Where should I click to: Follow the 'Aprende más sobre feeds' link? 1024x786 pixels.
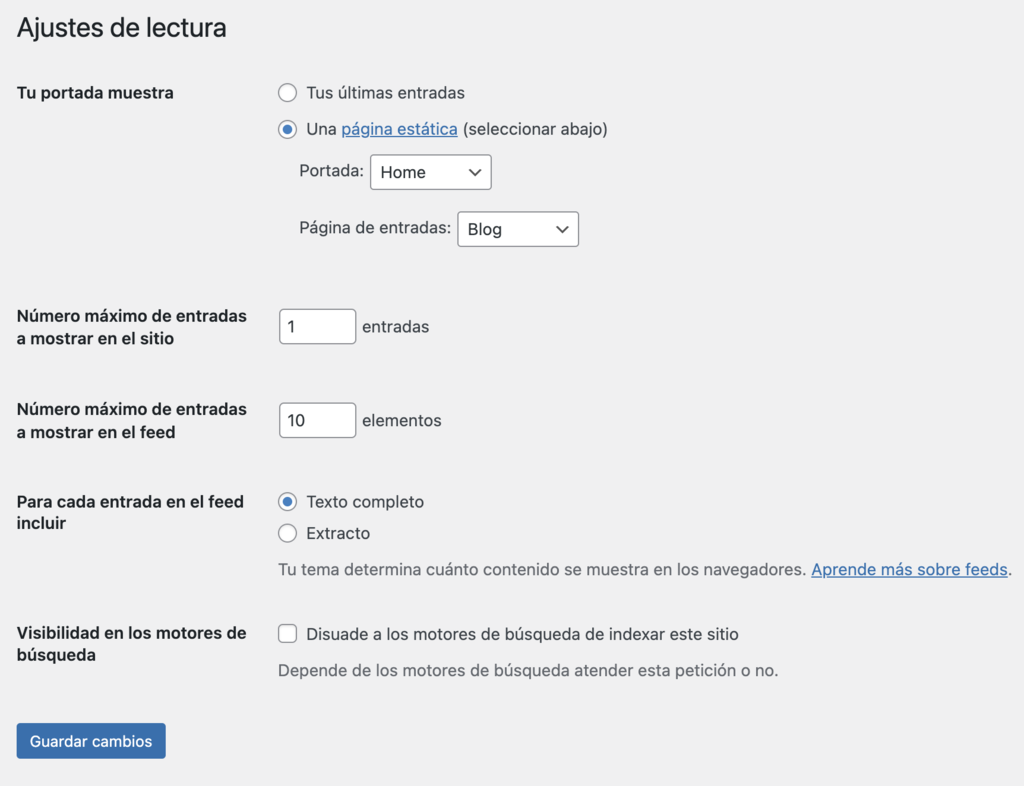[x=908, y=569]
